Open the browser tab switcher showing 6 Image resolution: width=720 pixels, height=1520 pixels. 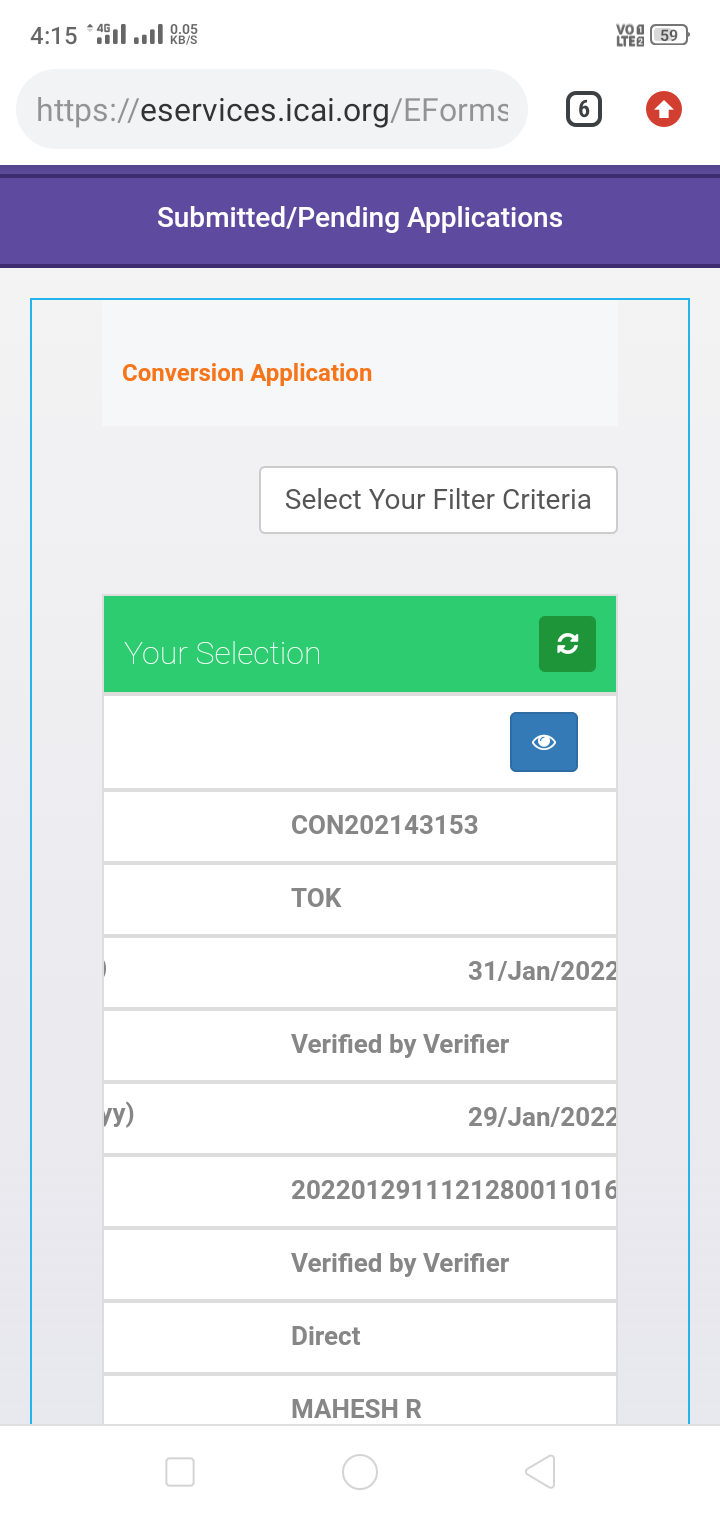[x=584, y=109]
